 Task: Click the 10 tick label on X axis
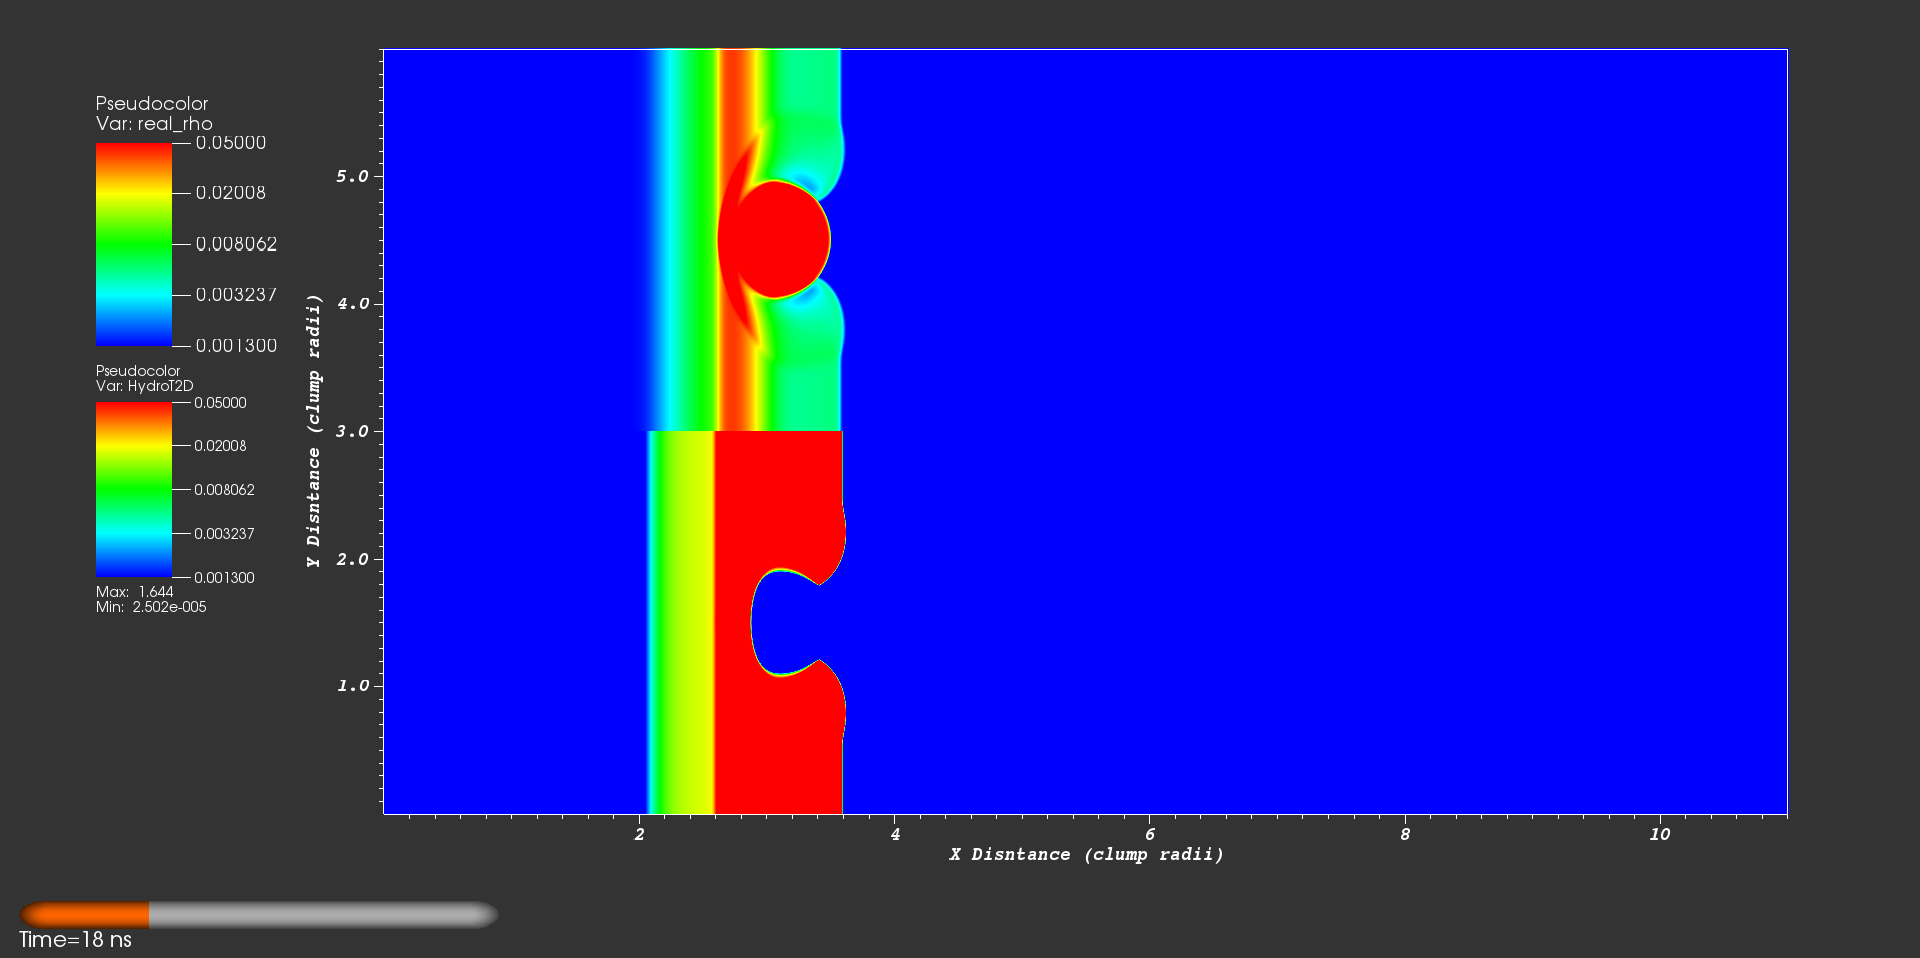tap(1660, 835)
